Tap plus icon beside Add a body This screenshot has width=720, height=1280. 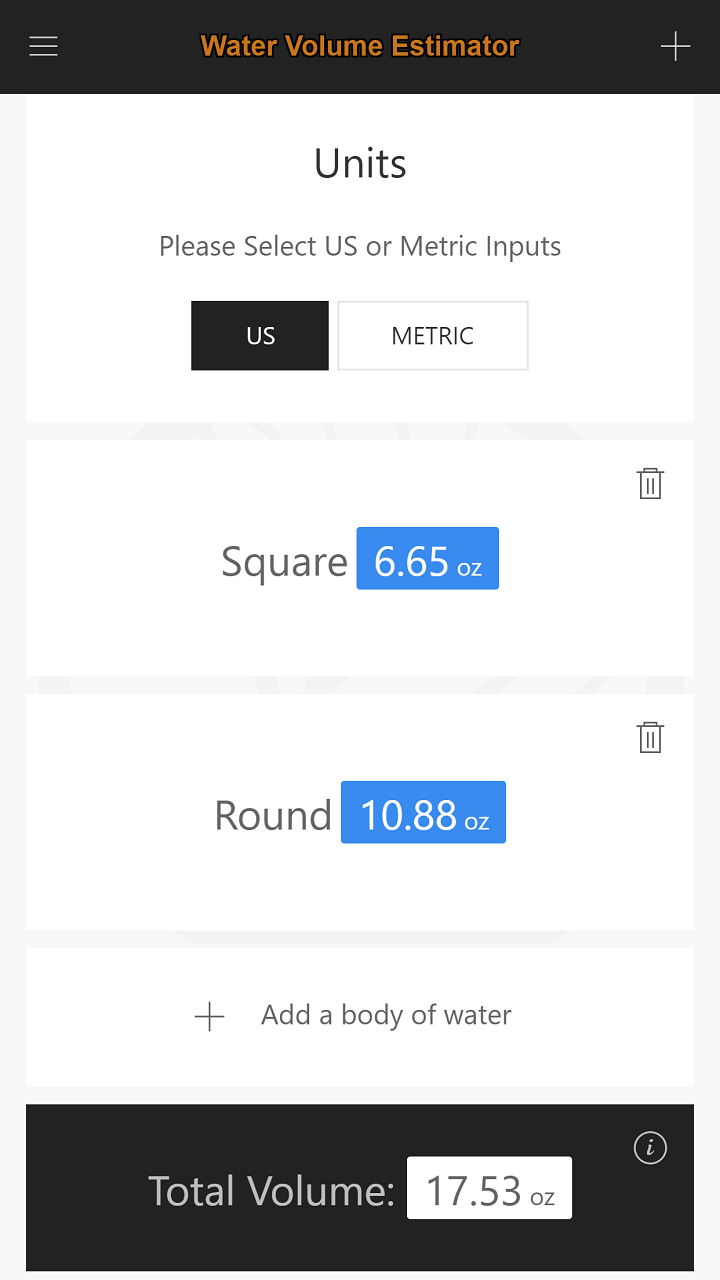click(x=209, y=1017)
